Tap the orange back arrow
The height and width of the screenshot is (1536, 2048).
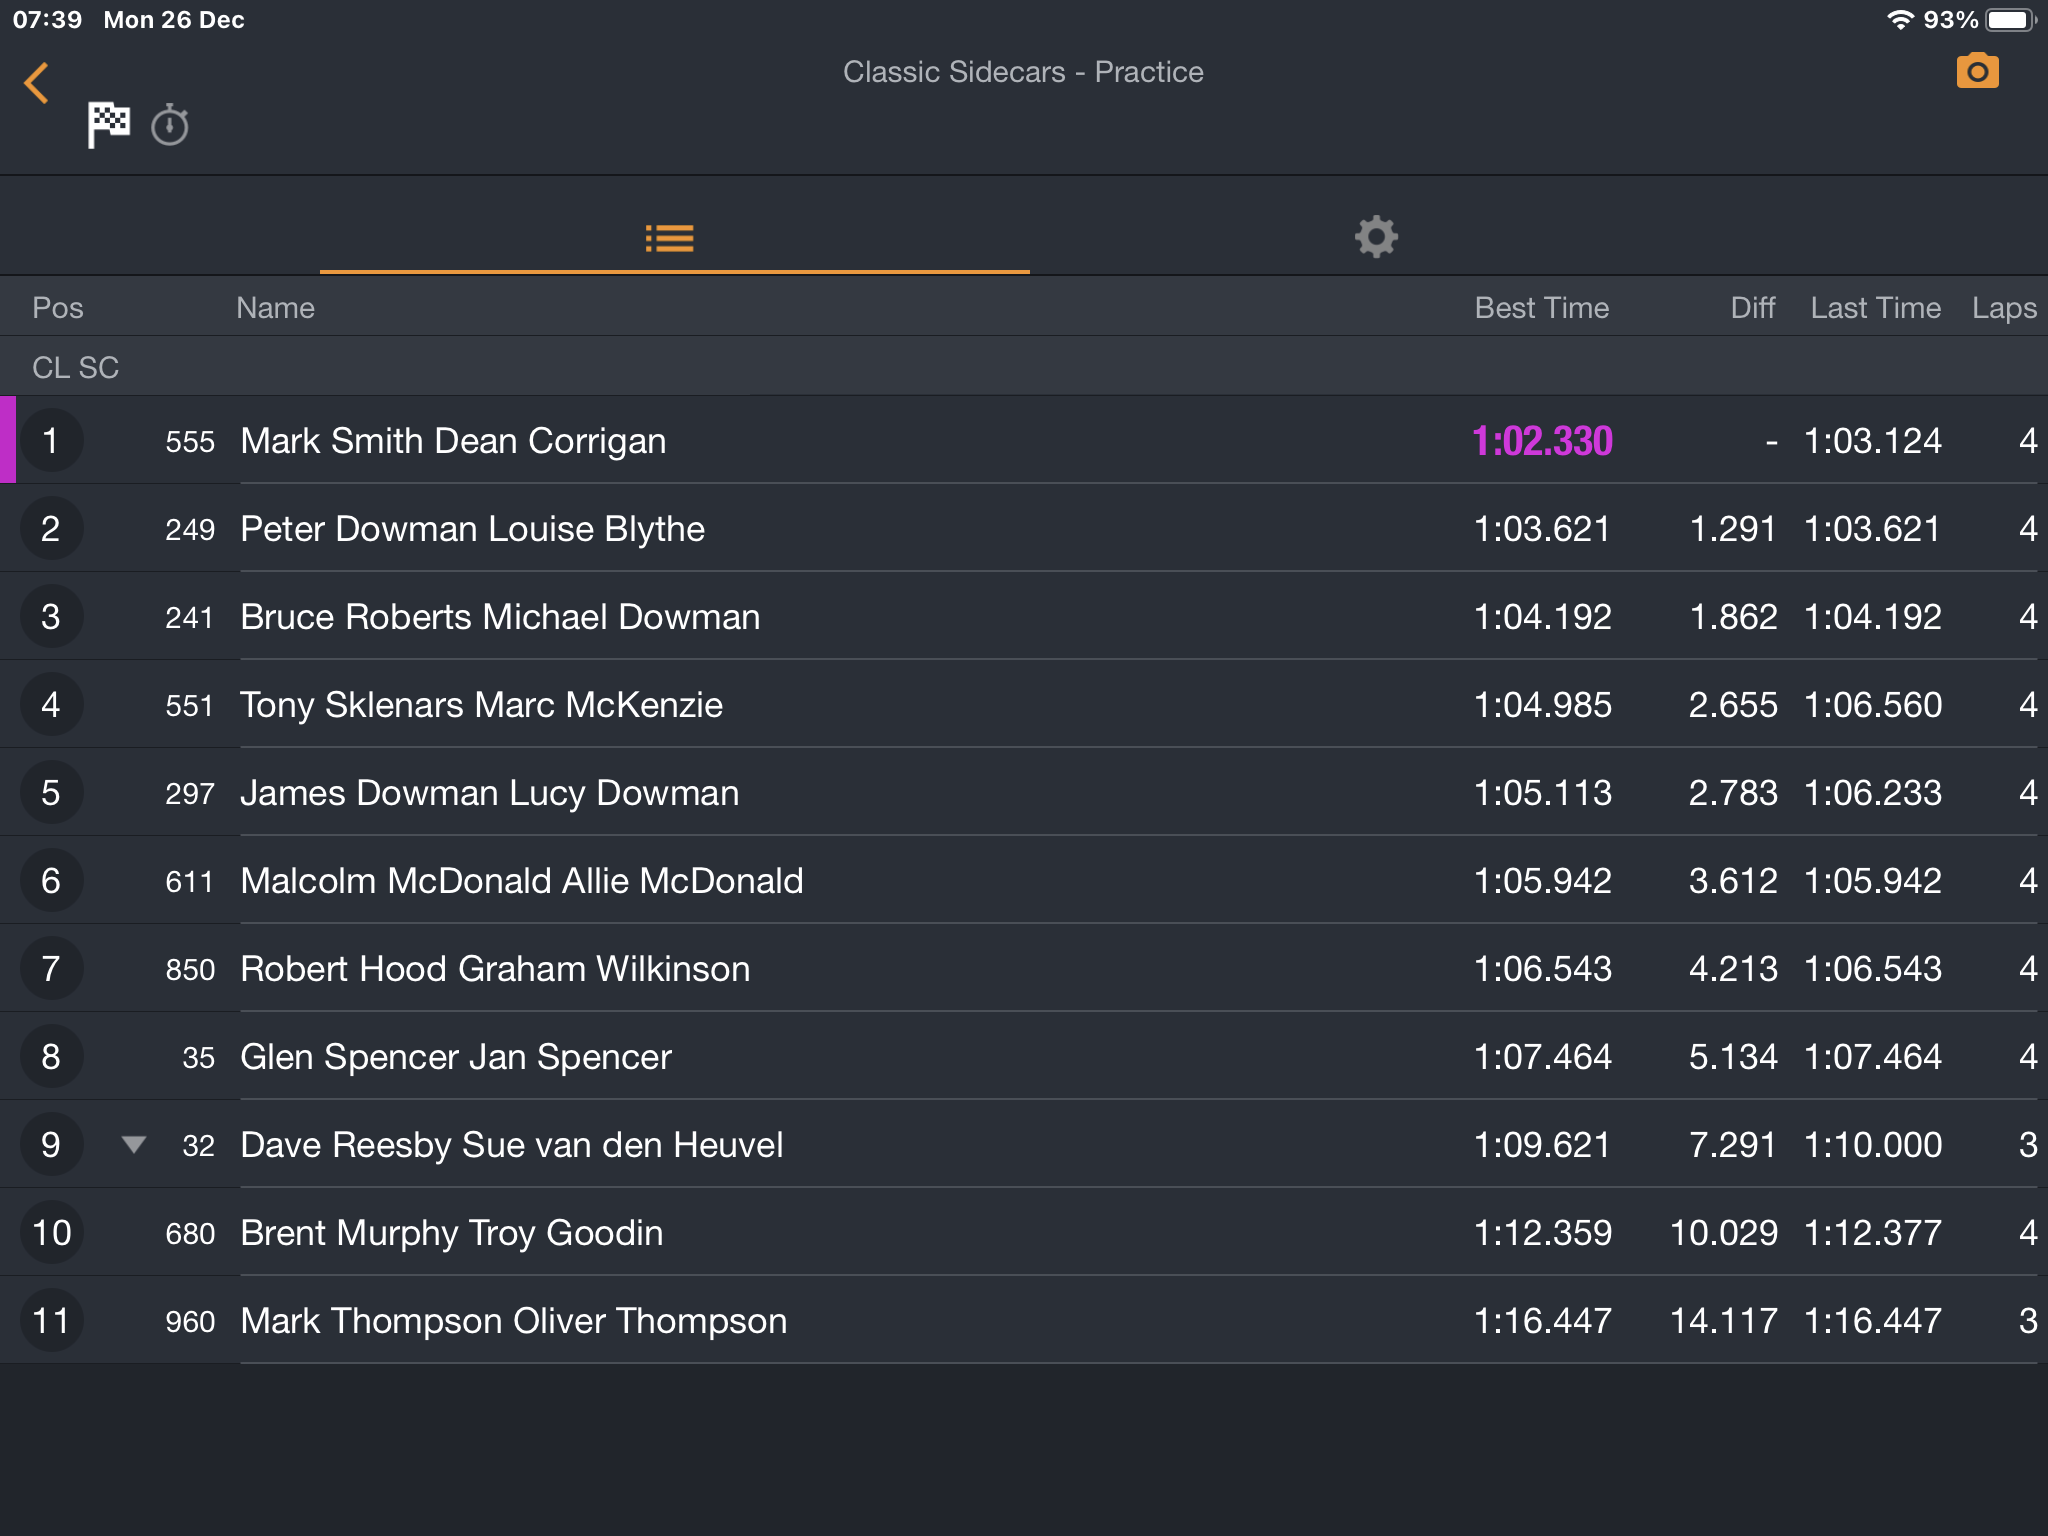pyautogui.click(x=37, y=83)
